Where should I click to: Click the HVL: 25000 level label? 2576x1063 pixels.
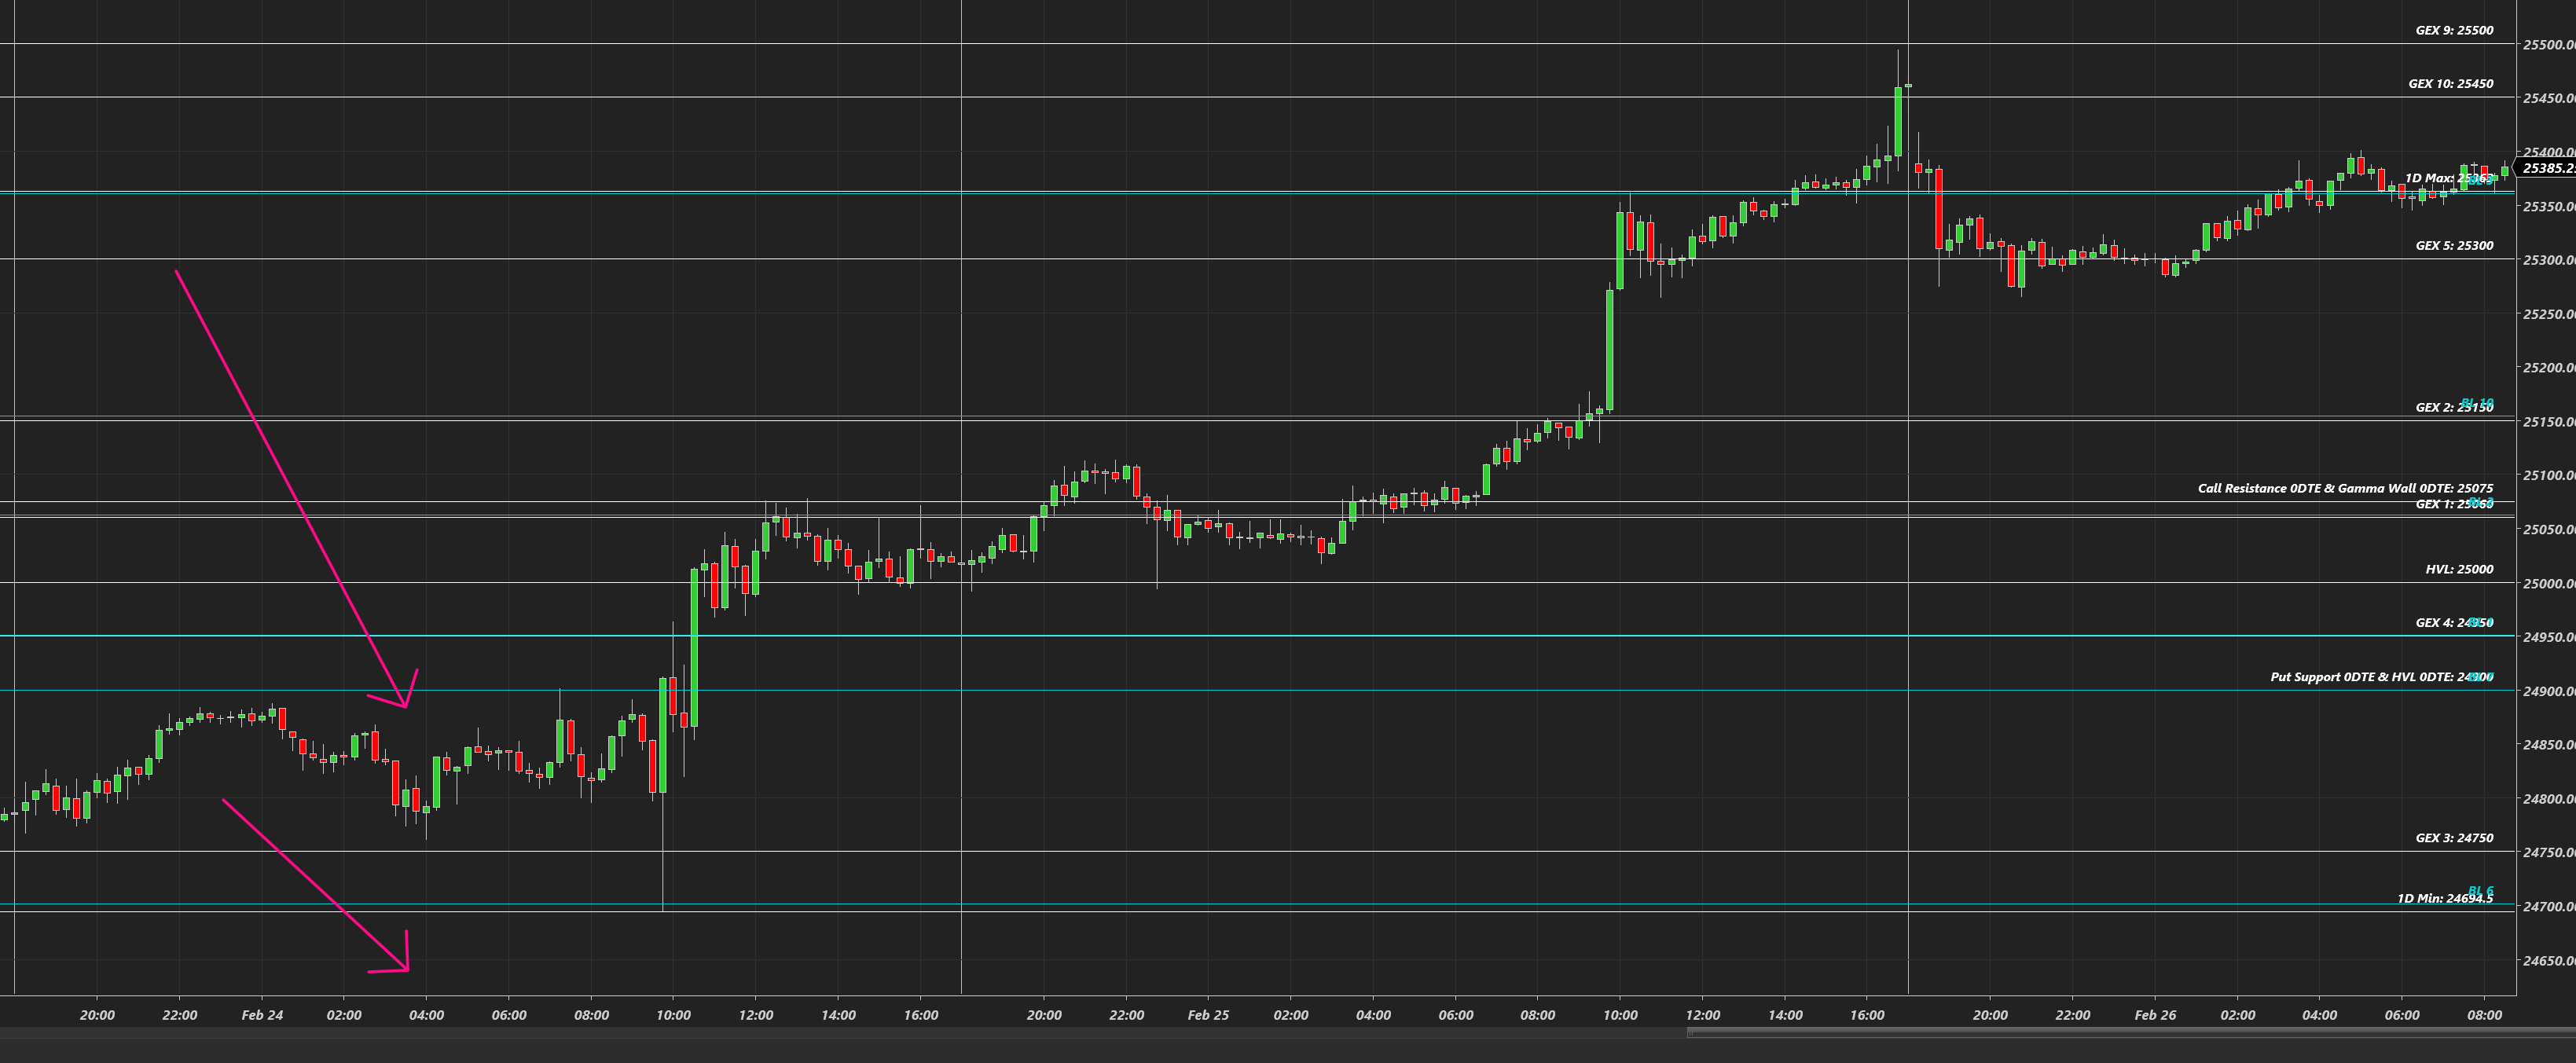[x=2459, y=569]
